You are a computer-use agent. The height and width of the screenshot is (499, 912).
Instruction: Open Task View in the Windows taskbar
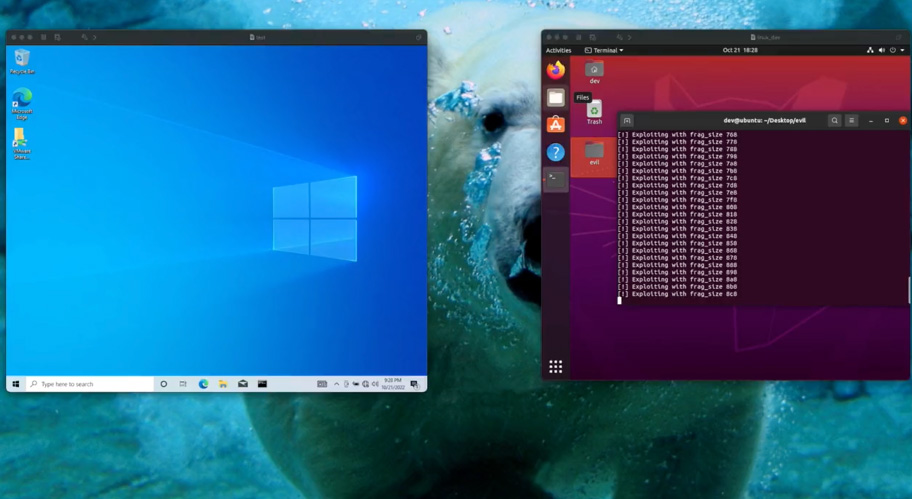pyautogui.click(x=183, y=384)
